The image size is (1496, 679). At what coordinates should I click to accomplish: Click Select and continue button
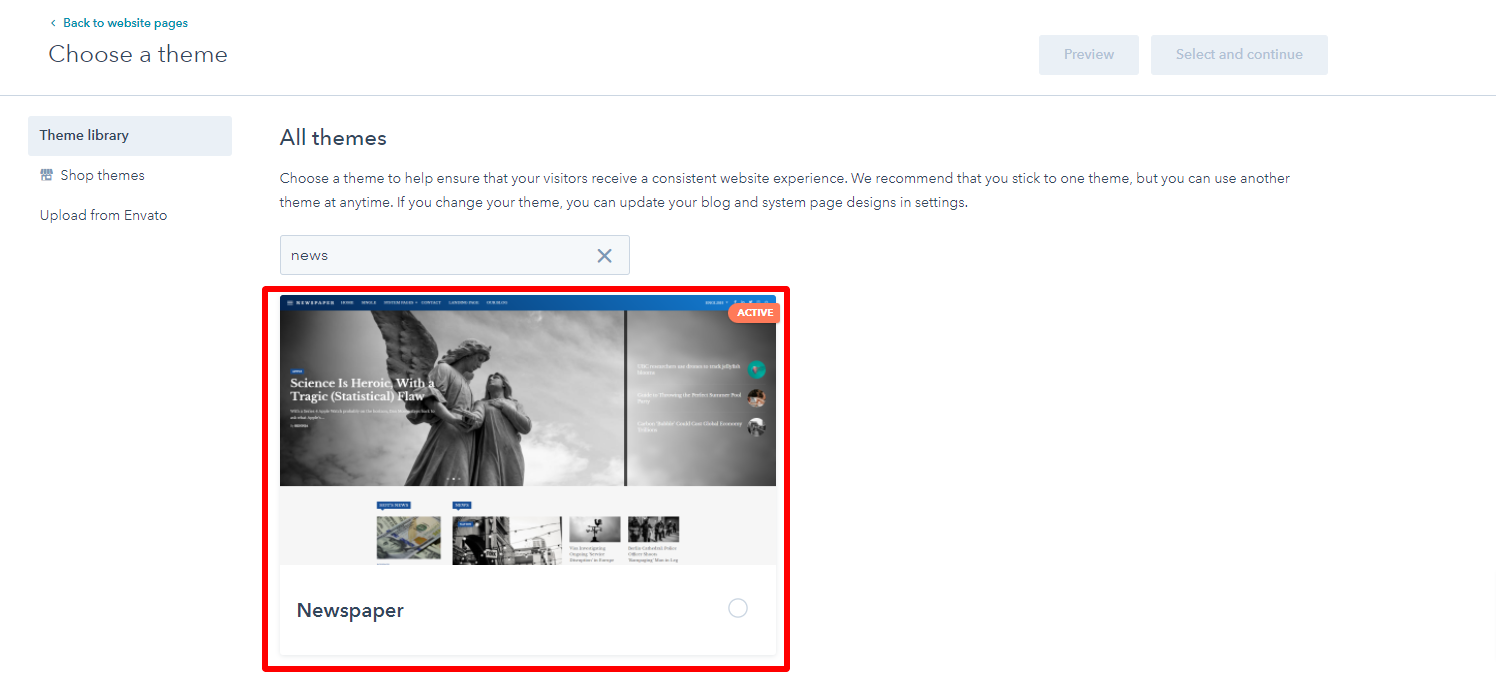(x=1238, y=55)
